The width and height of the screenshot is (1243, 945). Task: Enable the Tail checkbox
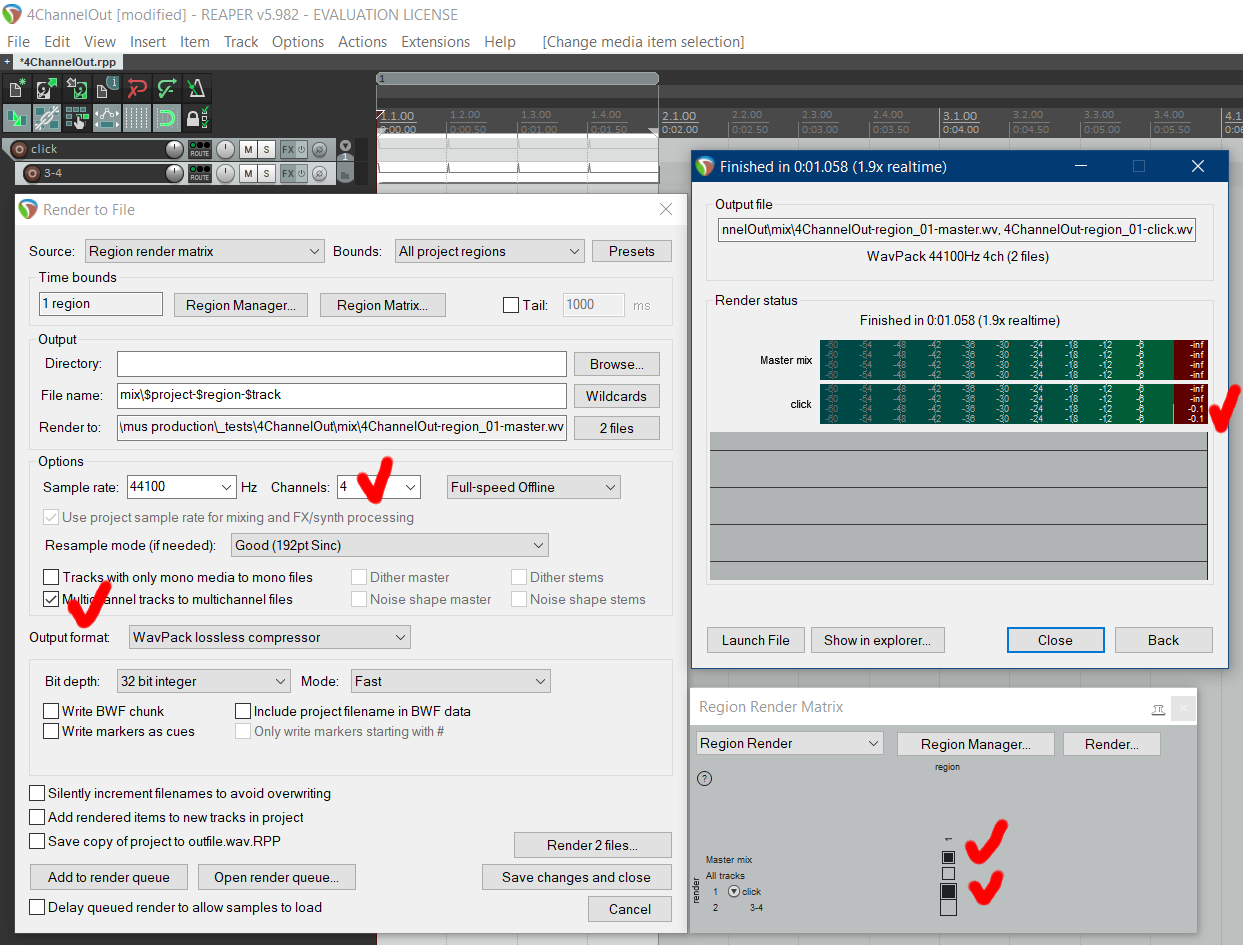511,305
